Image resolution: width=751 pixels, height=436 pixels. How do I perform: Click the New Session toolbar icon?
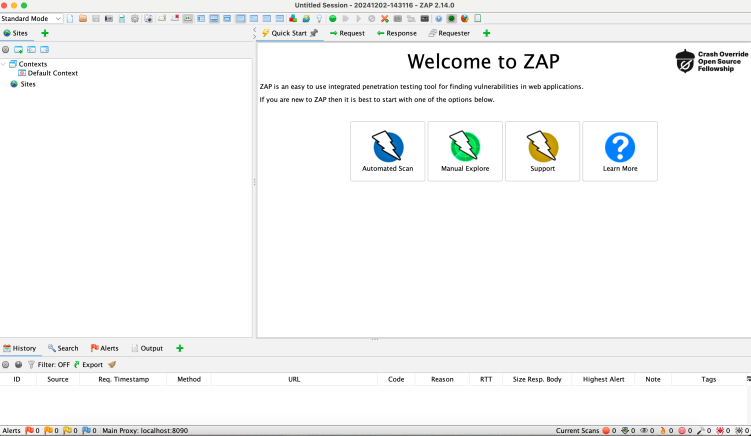70,19
